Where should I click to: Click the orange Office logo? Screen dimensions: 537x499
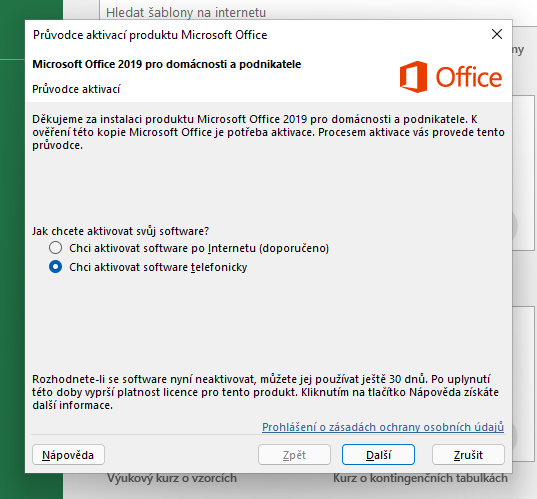click(x=451, y=77)
